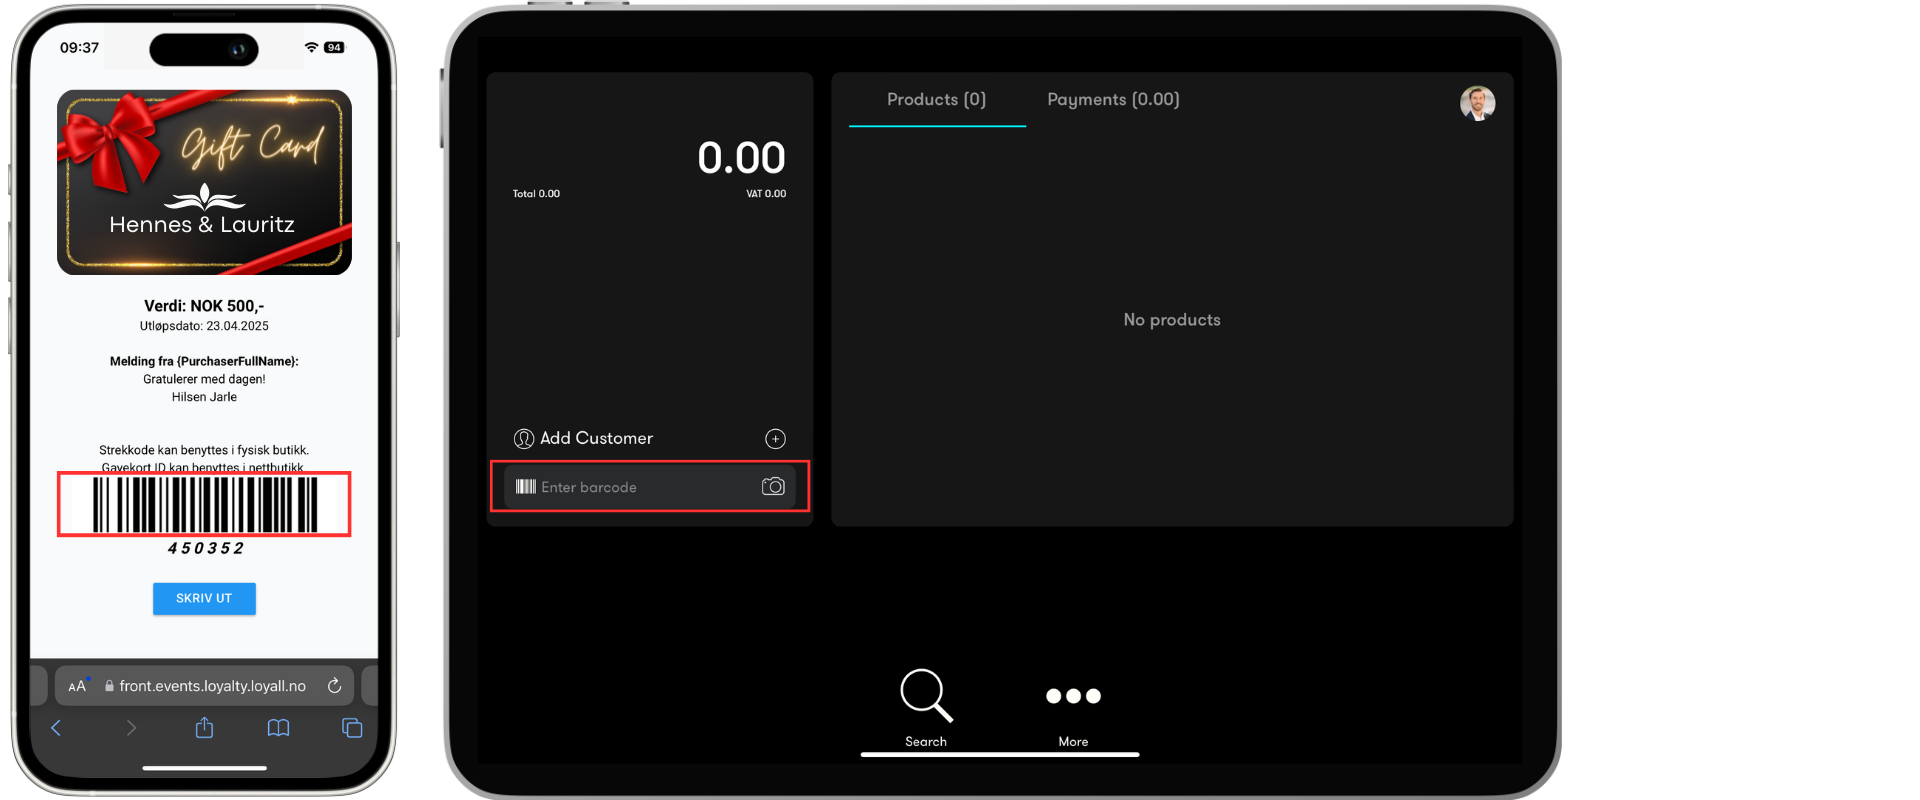Open the camera barcode scanner icon

[x=773, y=486]
